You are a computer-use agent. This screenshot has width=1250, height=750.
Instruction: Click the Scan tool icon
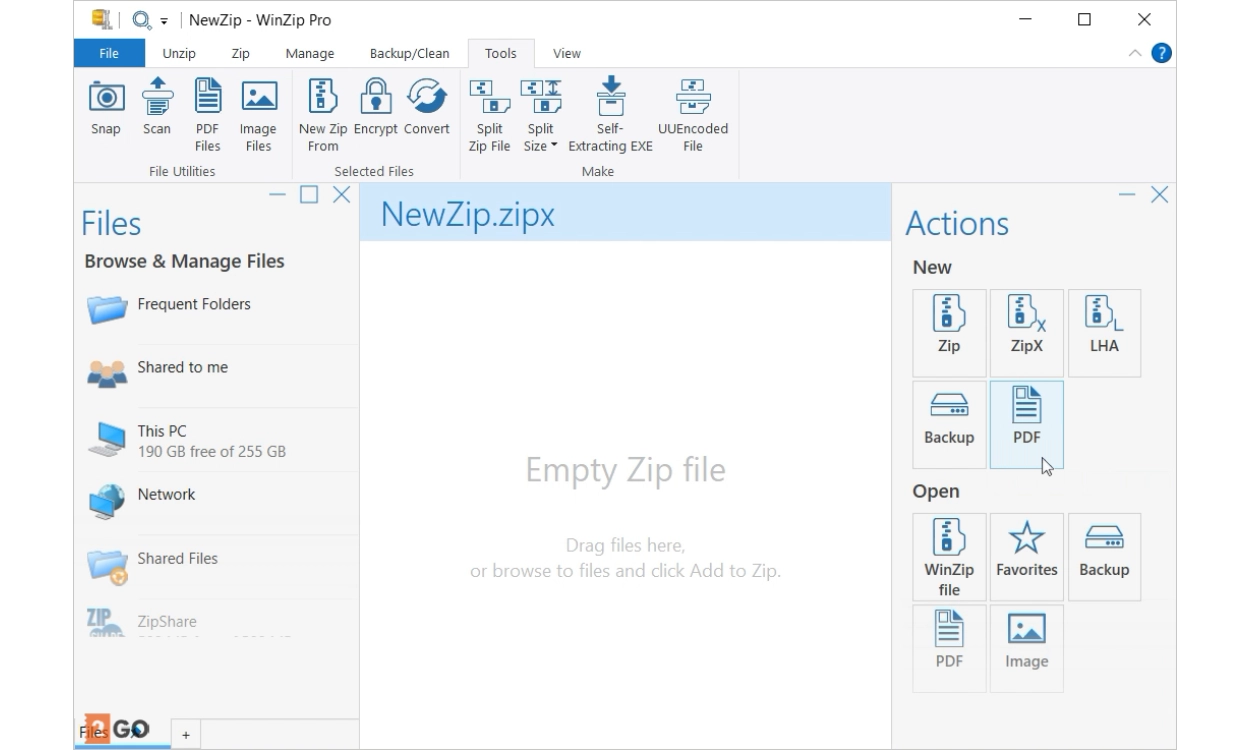click(157, 98)
